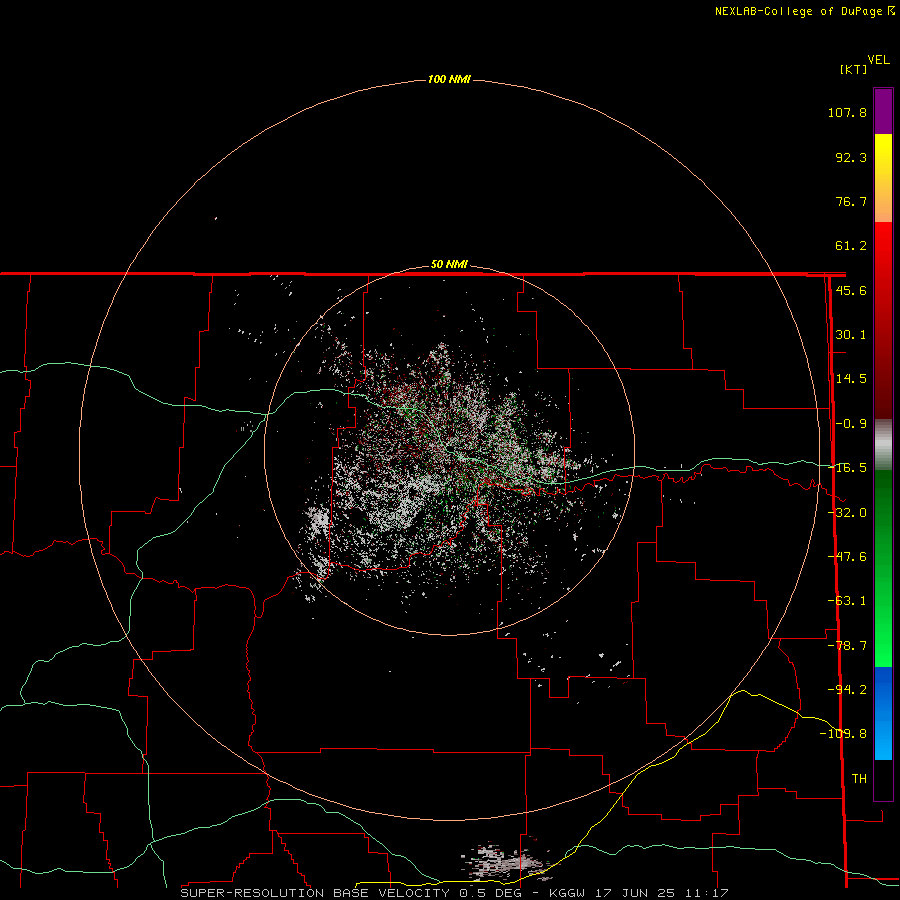
Task: Click the -109.8 velocity scale value
Action: pos(844,734)
